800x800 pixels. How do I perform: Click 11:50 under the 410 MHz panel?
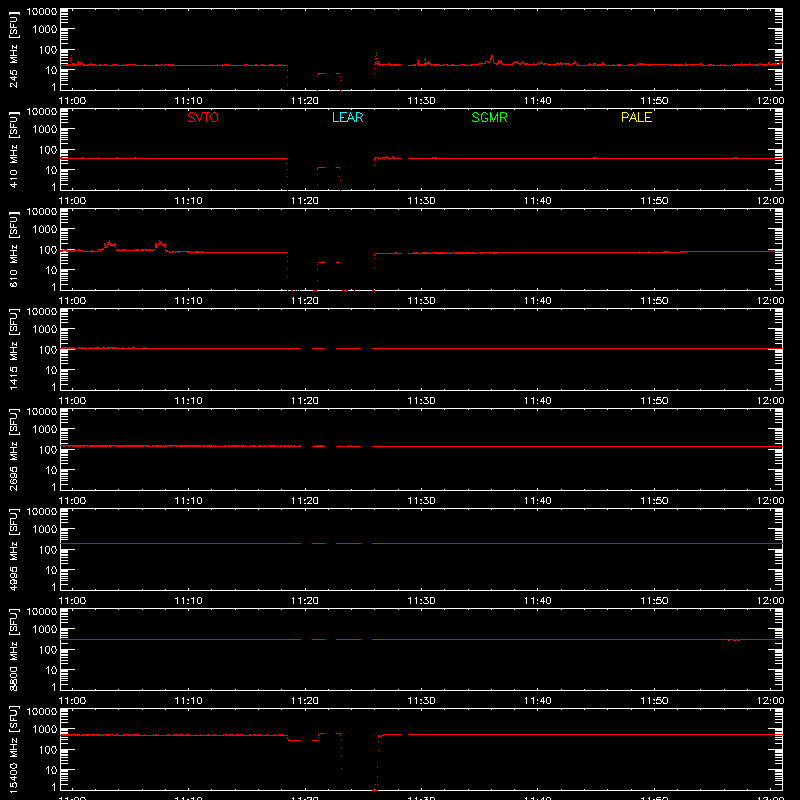[654, 201]
